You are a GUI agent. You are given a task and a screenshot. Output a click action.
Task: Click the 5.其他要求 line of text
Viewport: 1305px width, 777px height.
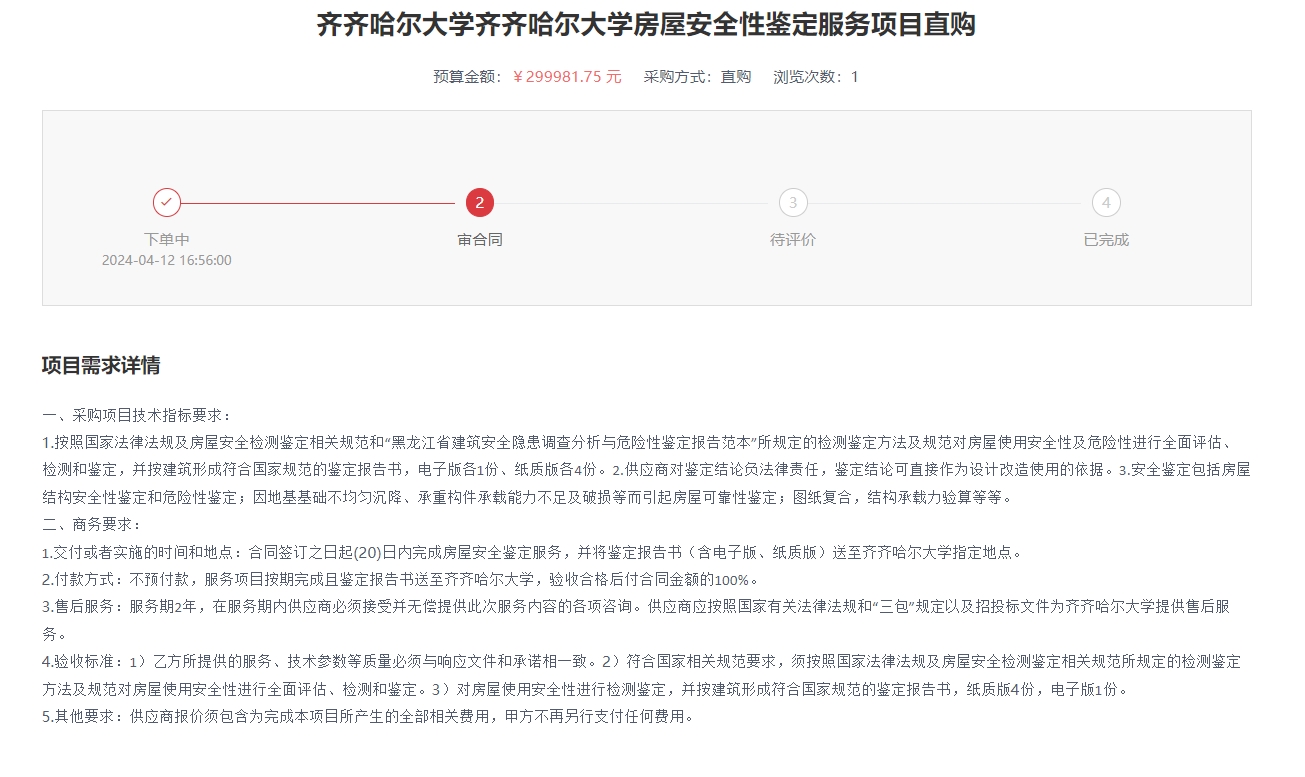tap(367, 716)
